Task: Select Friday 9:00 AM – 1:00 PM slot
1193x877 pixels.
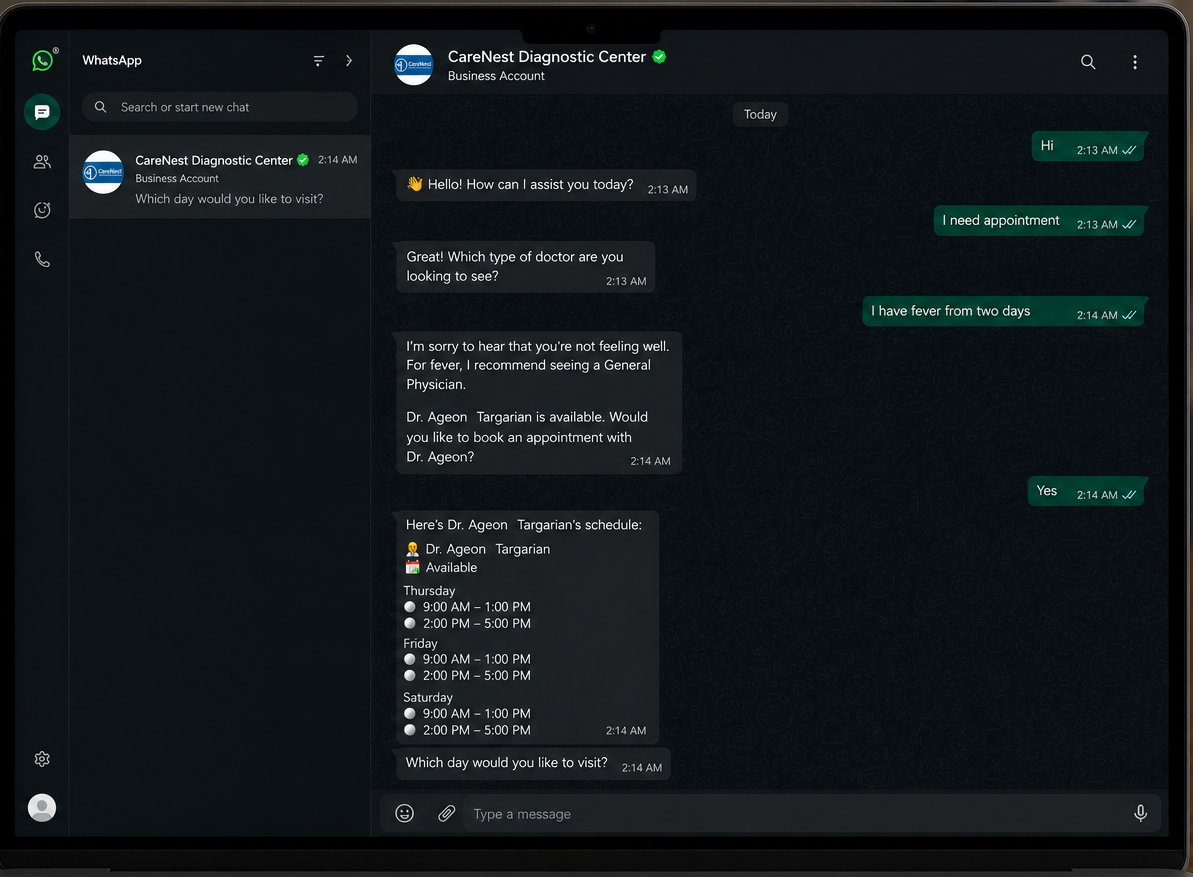Action: tap(467, 659)
